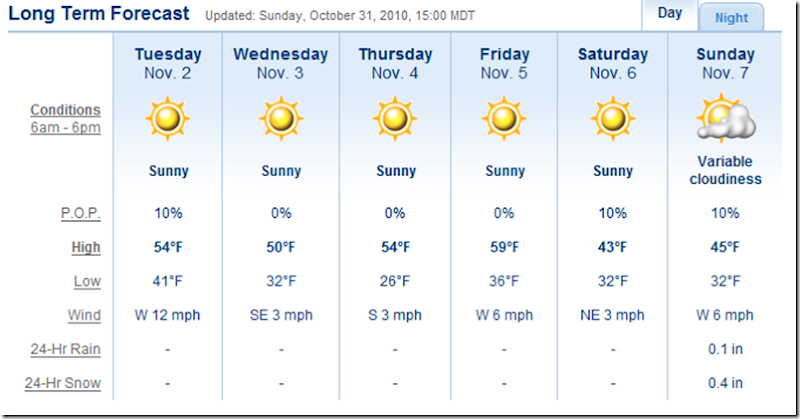Click the P.O.P. row label link
800x419 pixels.
(x=80, y=213)
